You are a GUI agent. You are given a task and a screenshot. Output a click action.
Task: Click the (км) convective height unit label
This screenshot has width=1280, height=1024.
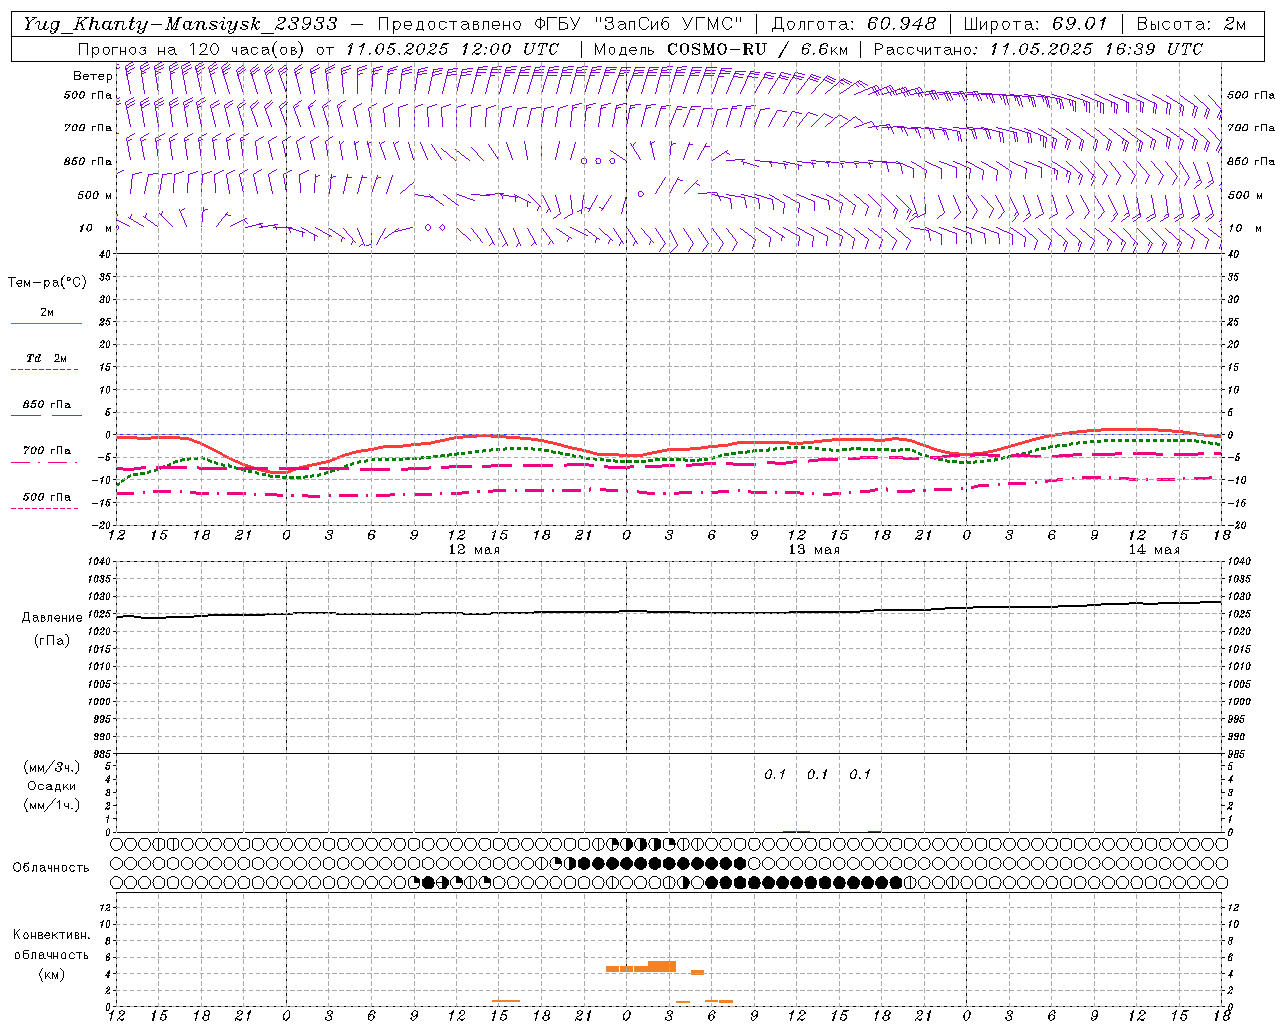52,975
